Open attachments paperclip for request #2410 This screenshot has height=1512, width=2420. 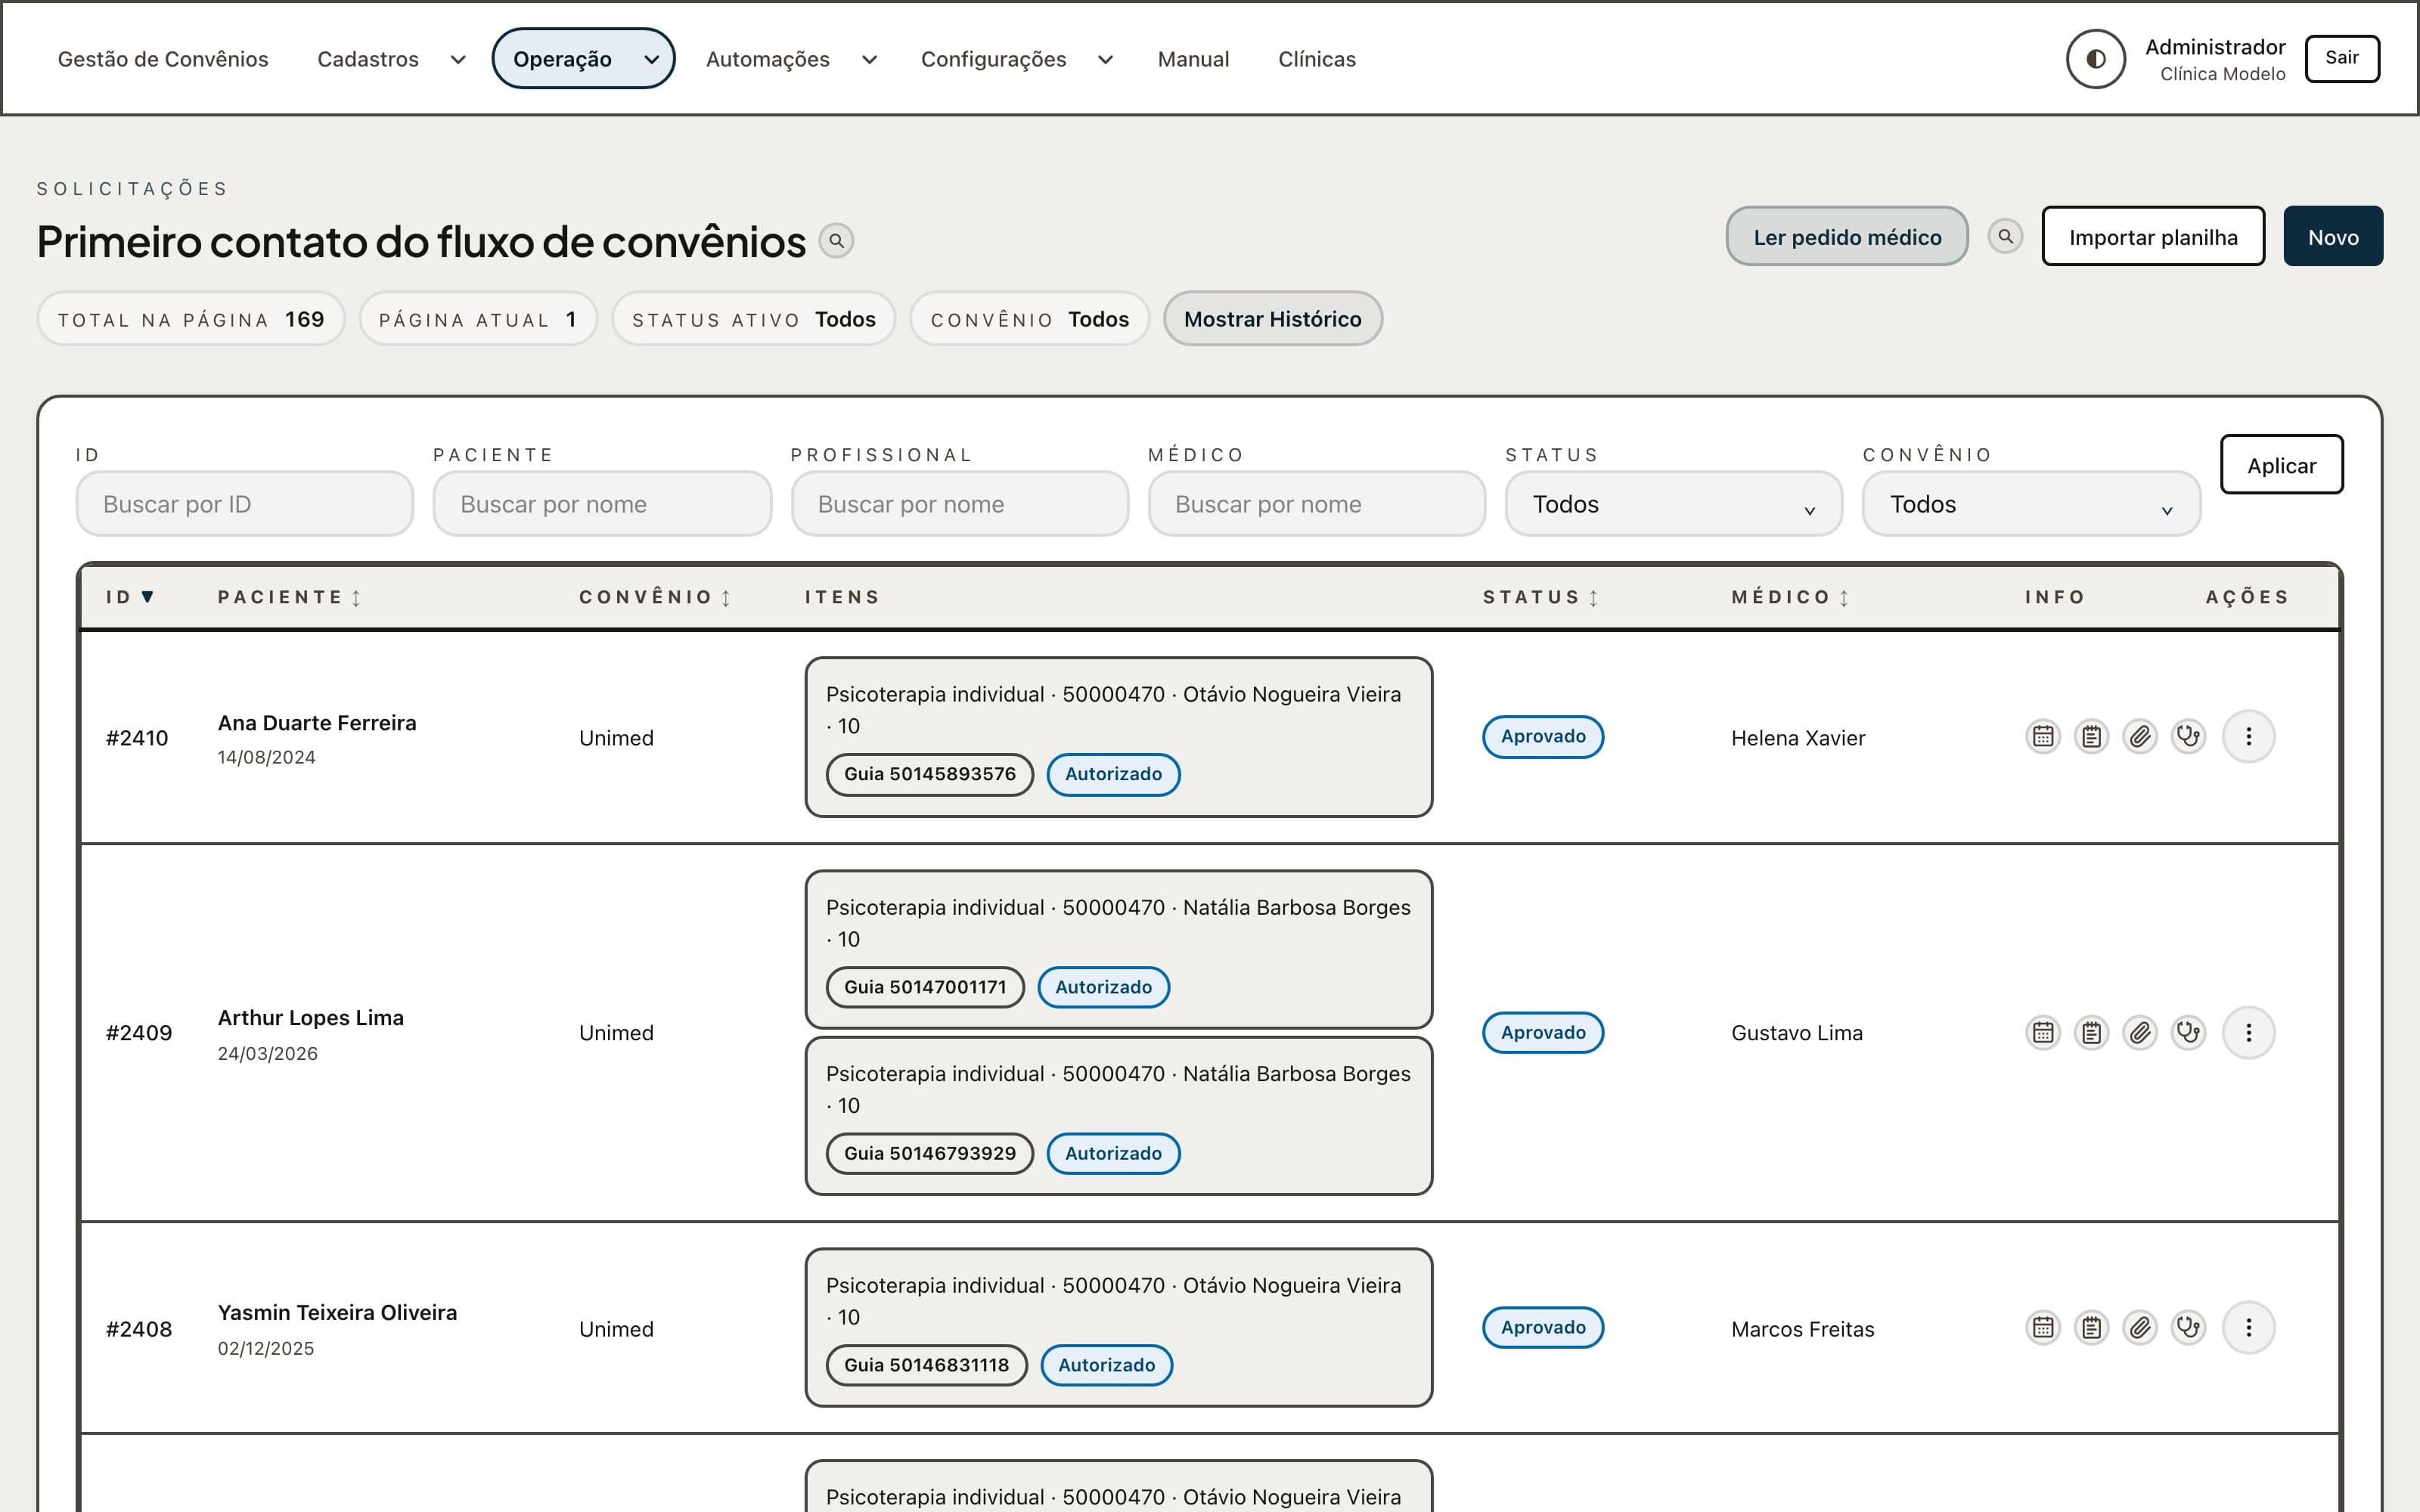[x=2140, y=737]
